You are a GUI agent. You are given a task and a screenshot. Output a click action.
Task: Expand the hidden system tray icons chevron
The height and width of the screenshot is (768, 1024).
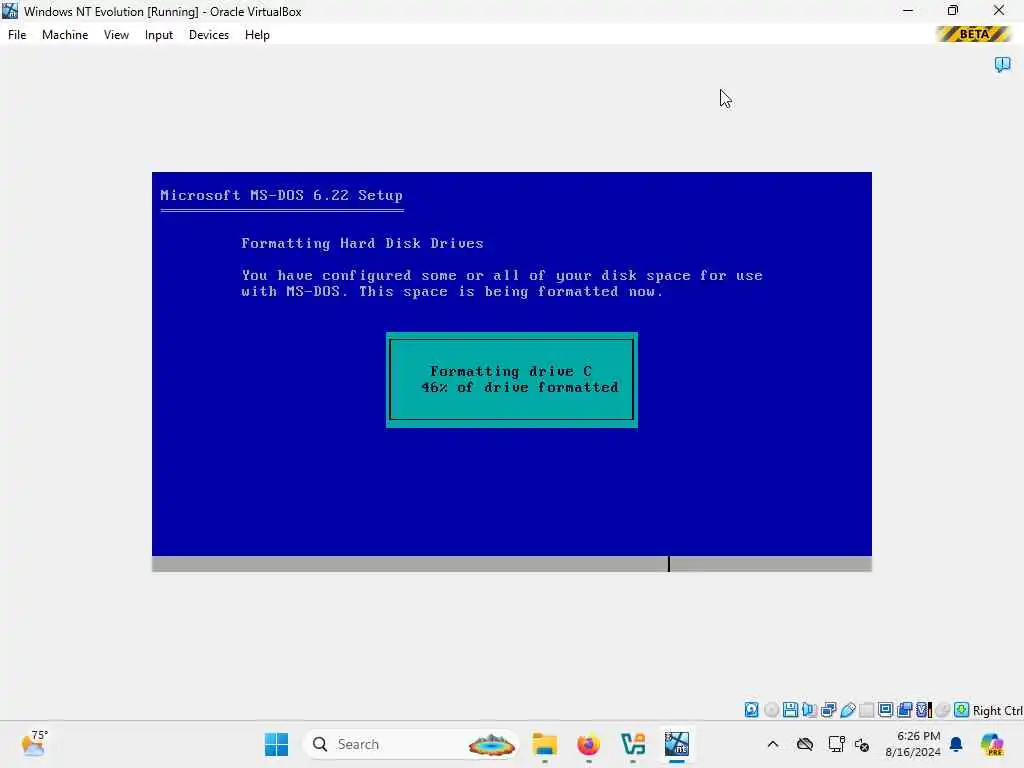click(773, 744)
